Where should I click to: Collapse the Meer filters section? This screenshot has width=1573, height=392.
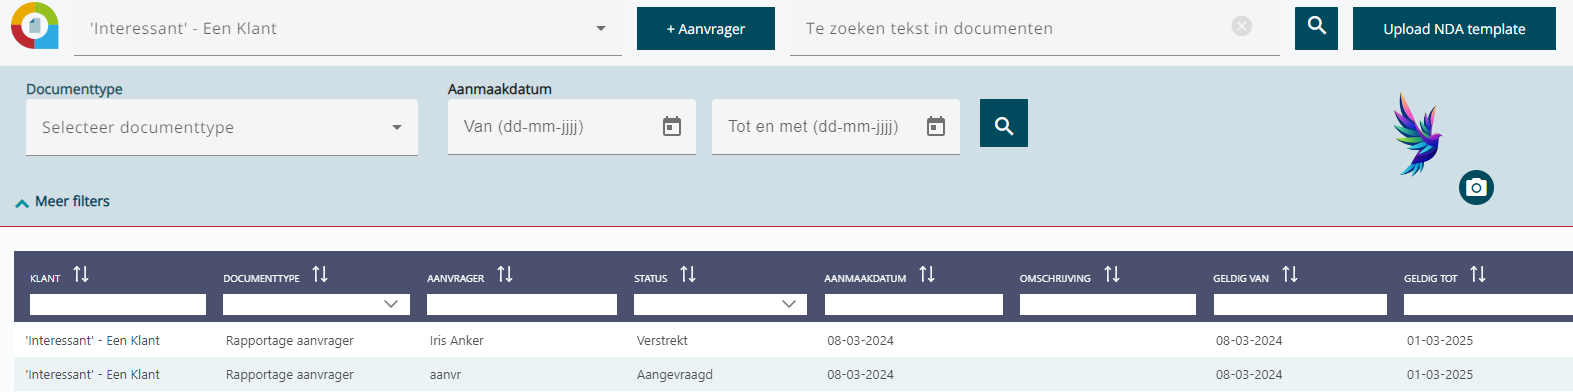point(62,201)
